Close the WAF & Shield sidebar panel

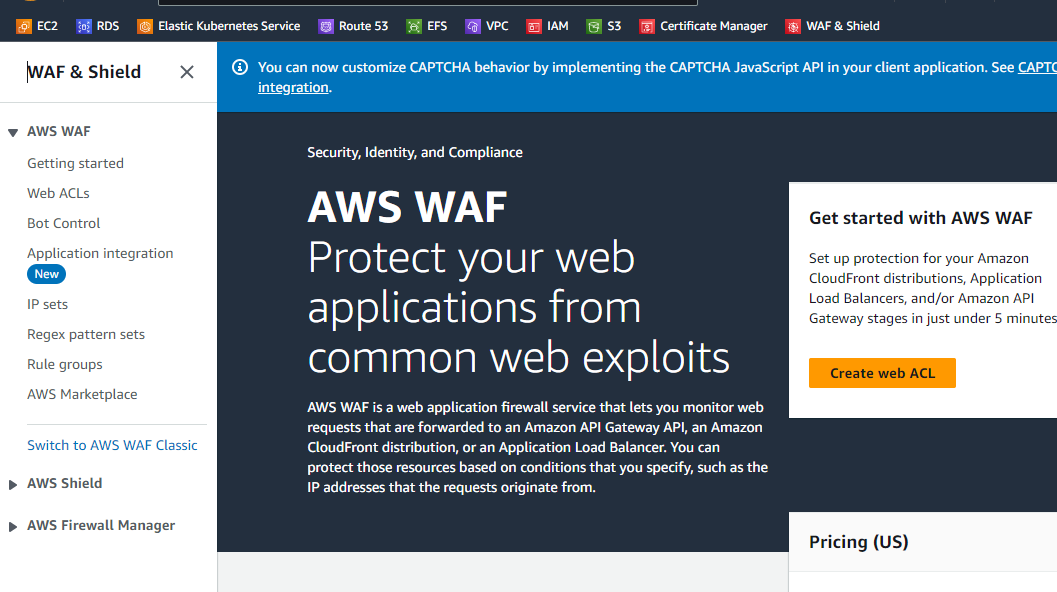click(187, 72)
